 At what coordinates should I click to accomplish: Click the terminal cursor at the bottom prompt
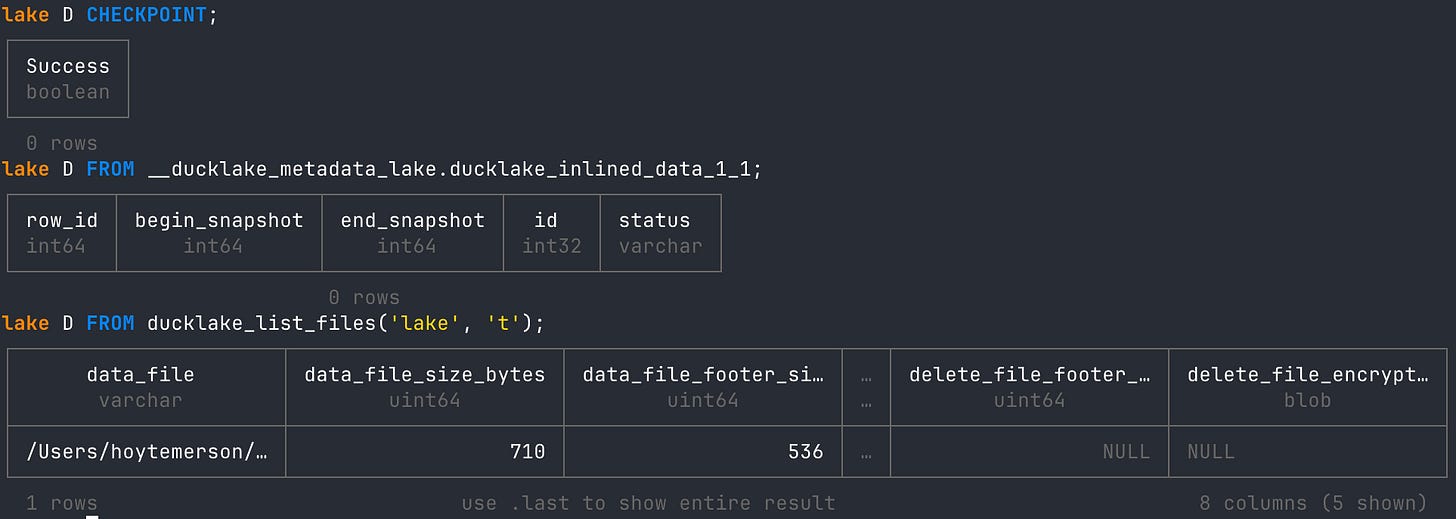click(x=92, y=516)
